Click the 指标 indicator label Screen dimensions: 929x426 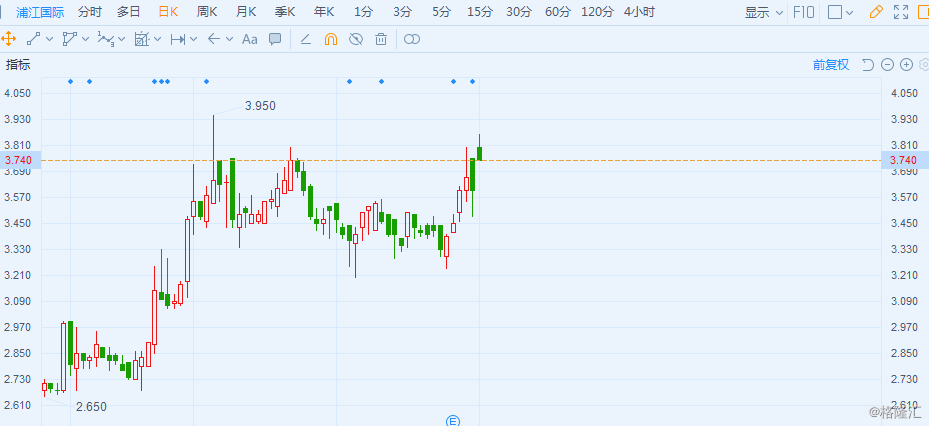tap(18, 65)
